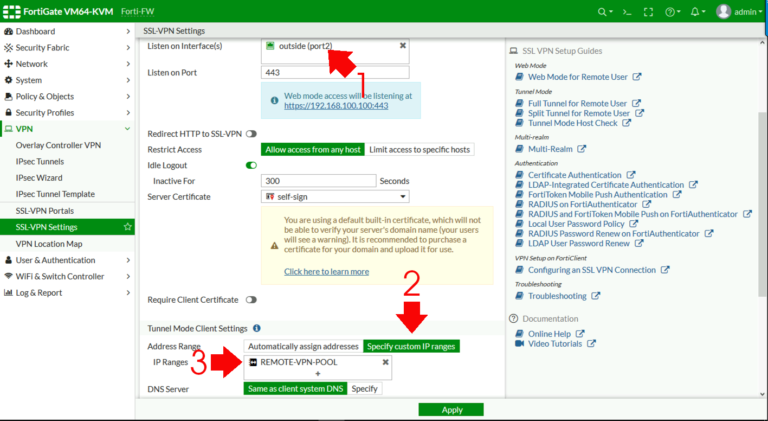Open the https://192.168.100.100:443 link

pyautogui.click(x=336, y=106)
